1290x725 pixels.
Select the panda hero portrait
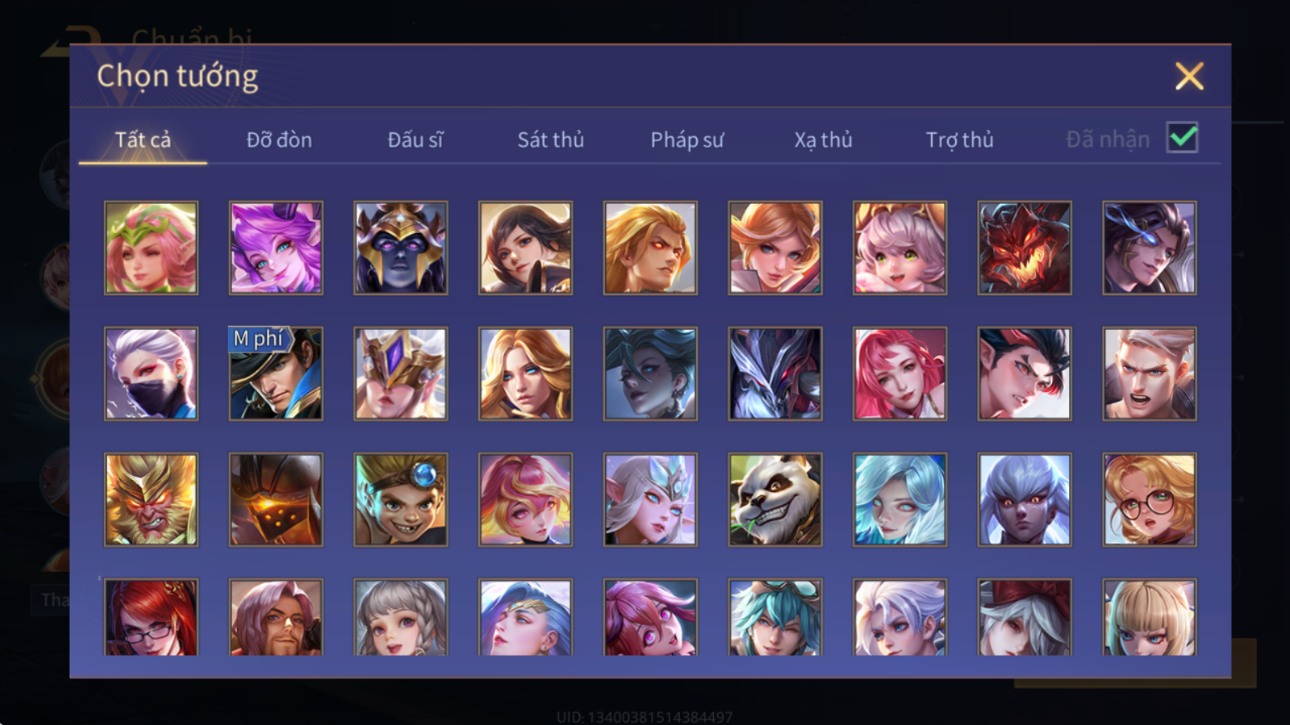click(775, 499)
